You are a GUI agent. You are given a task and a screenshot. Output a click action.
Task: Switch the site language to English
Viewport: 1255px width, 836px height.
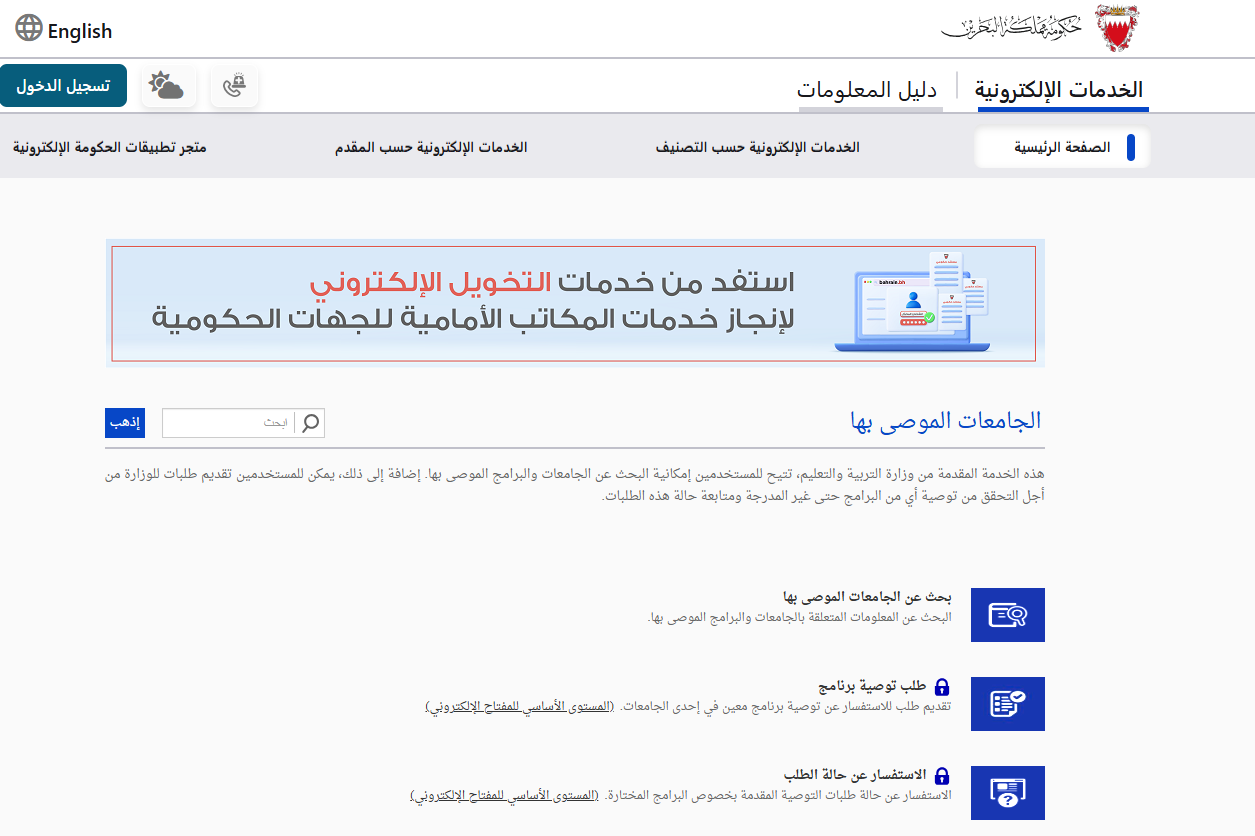(80, 32)
